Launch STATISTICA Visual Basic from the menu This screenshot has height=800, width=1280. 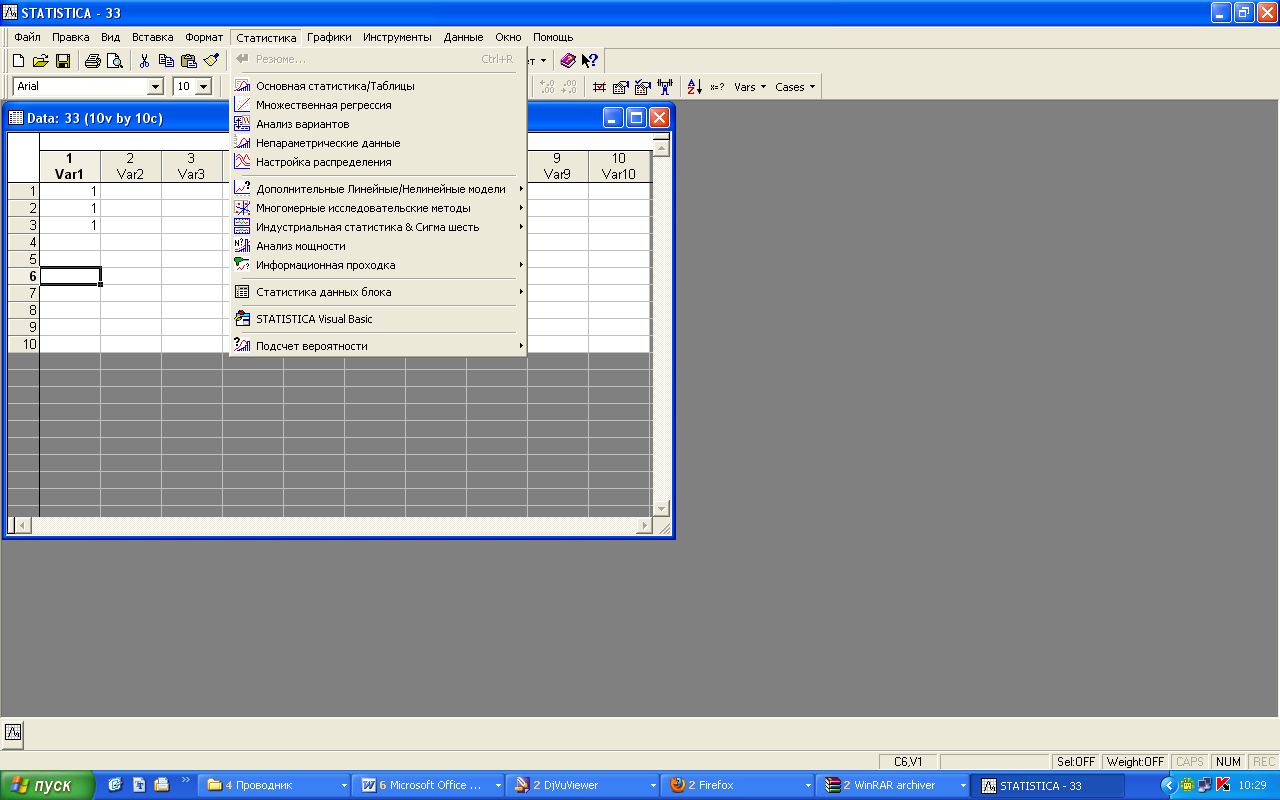[379, 319]
